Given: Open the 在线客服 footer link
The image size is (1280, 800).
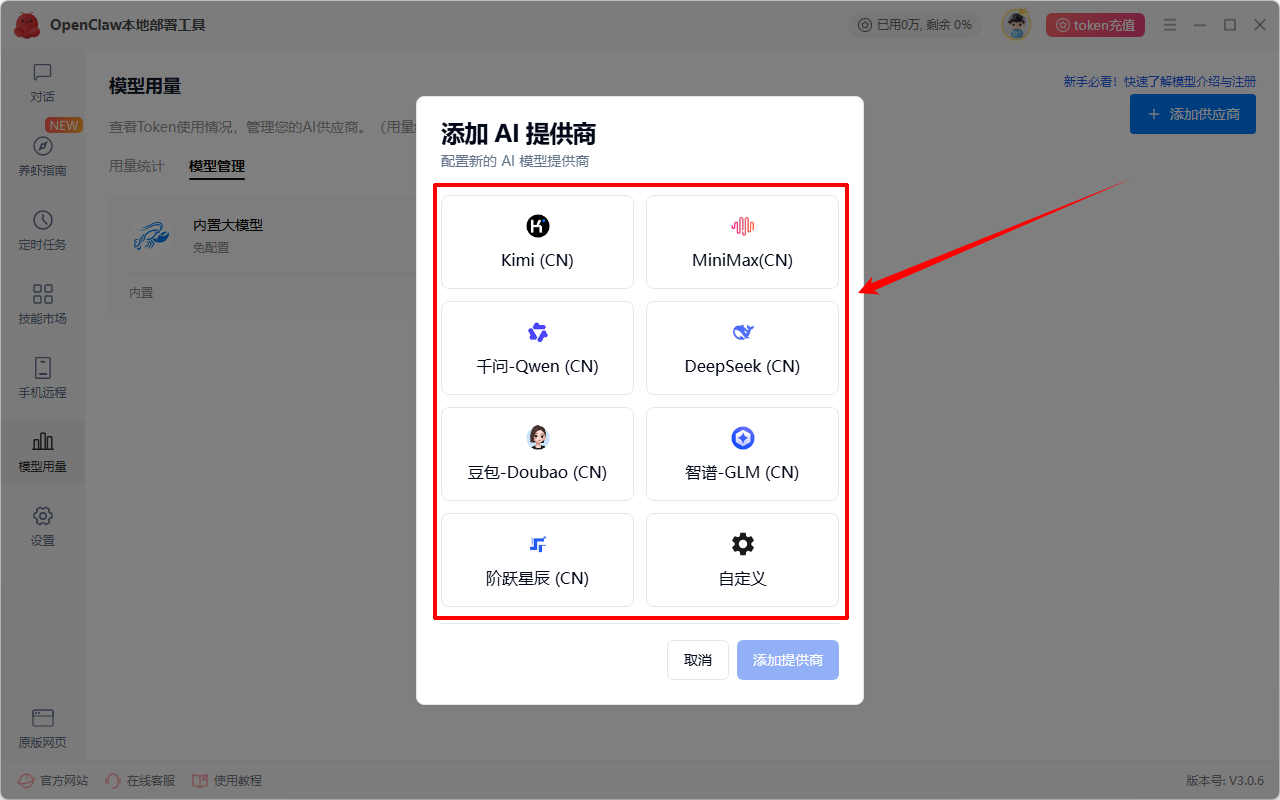Looking at the screenshot, I should (x=140, y=780).
